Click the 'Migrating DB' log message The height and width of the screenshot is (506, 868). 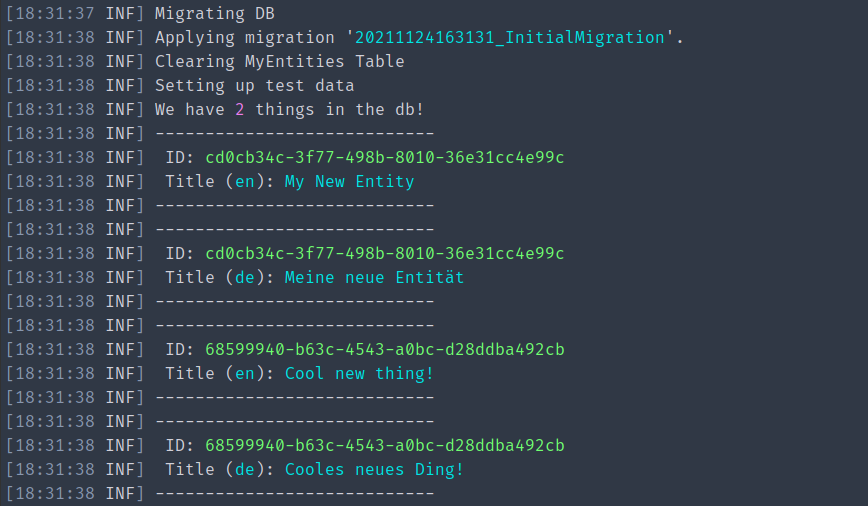tap(214, 13)
